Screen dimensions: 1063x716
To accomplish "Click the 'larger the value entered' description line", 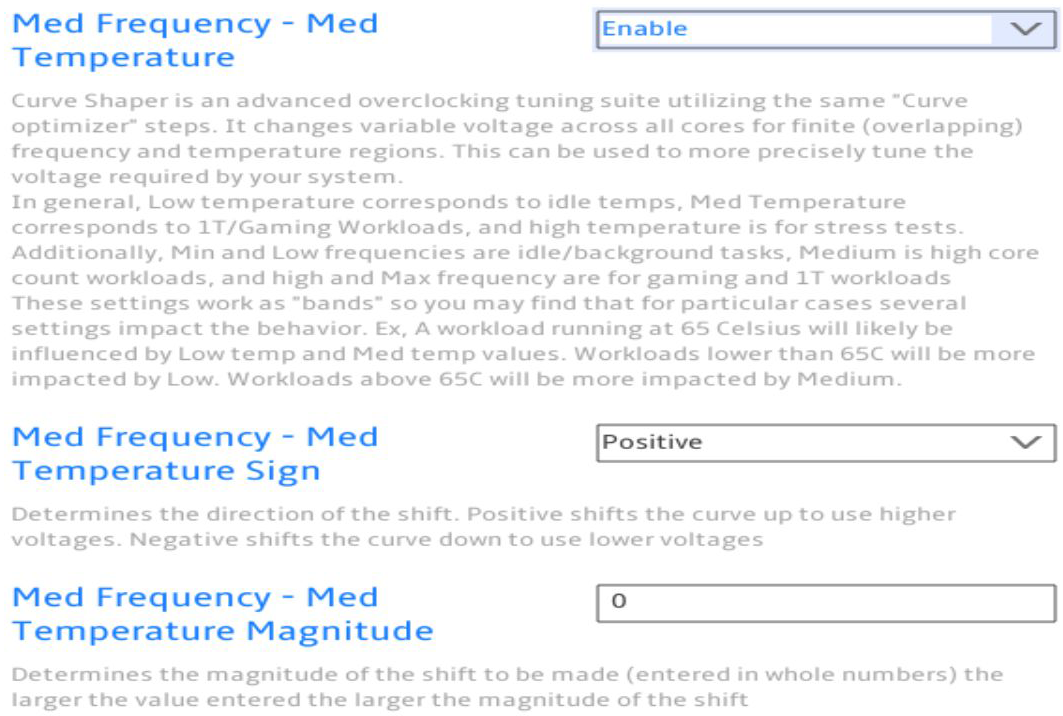I will pyautogui.click(x=380, y=699).
